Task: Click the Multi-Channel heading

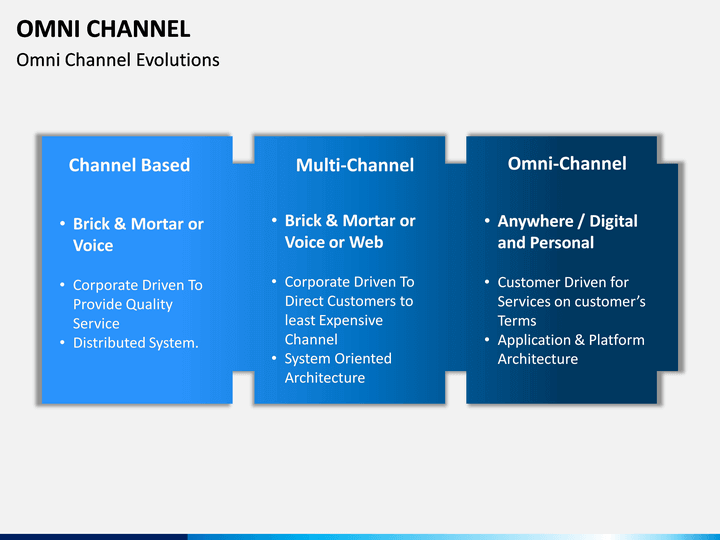Action: (x=355, y=165)
